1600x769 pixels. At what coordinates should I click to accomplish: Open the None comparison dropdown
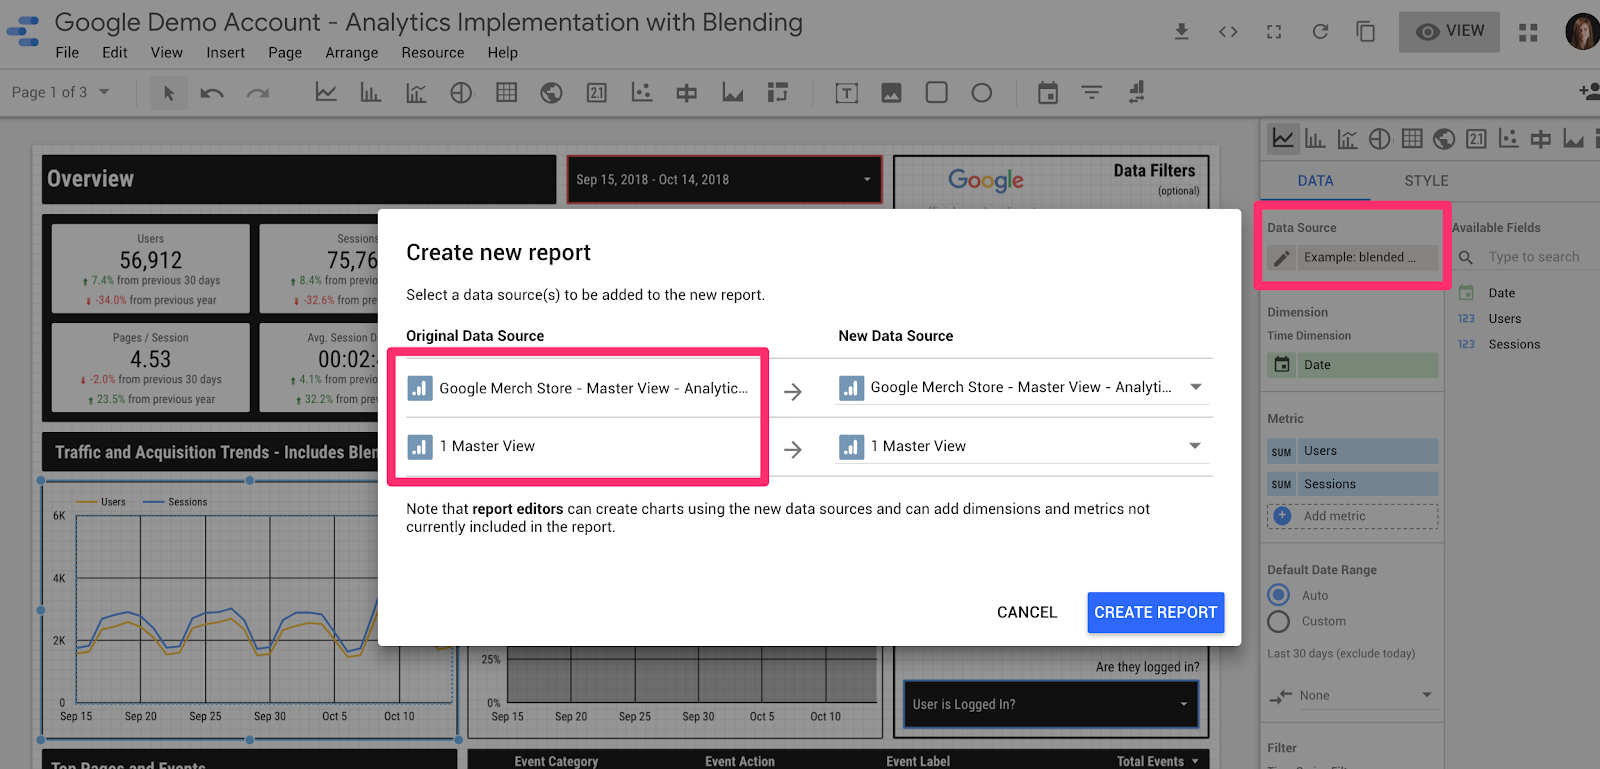pyautogui.click(x=1350, y=696)
